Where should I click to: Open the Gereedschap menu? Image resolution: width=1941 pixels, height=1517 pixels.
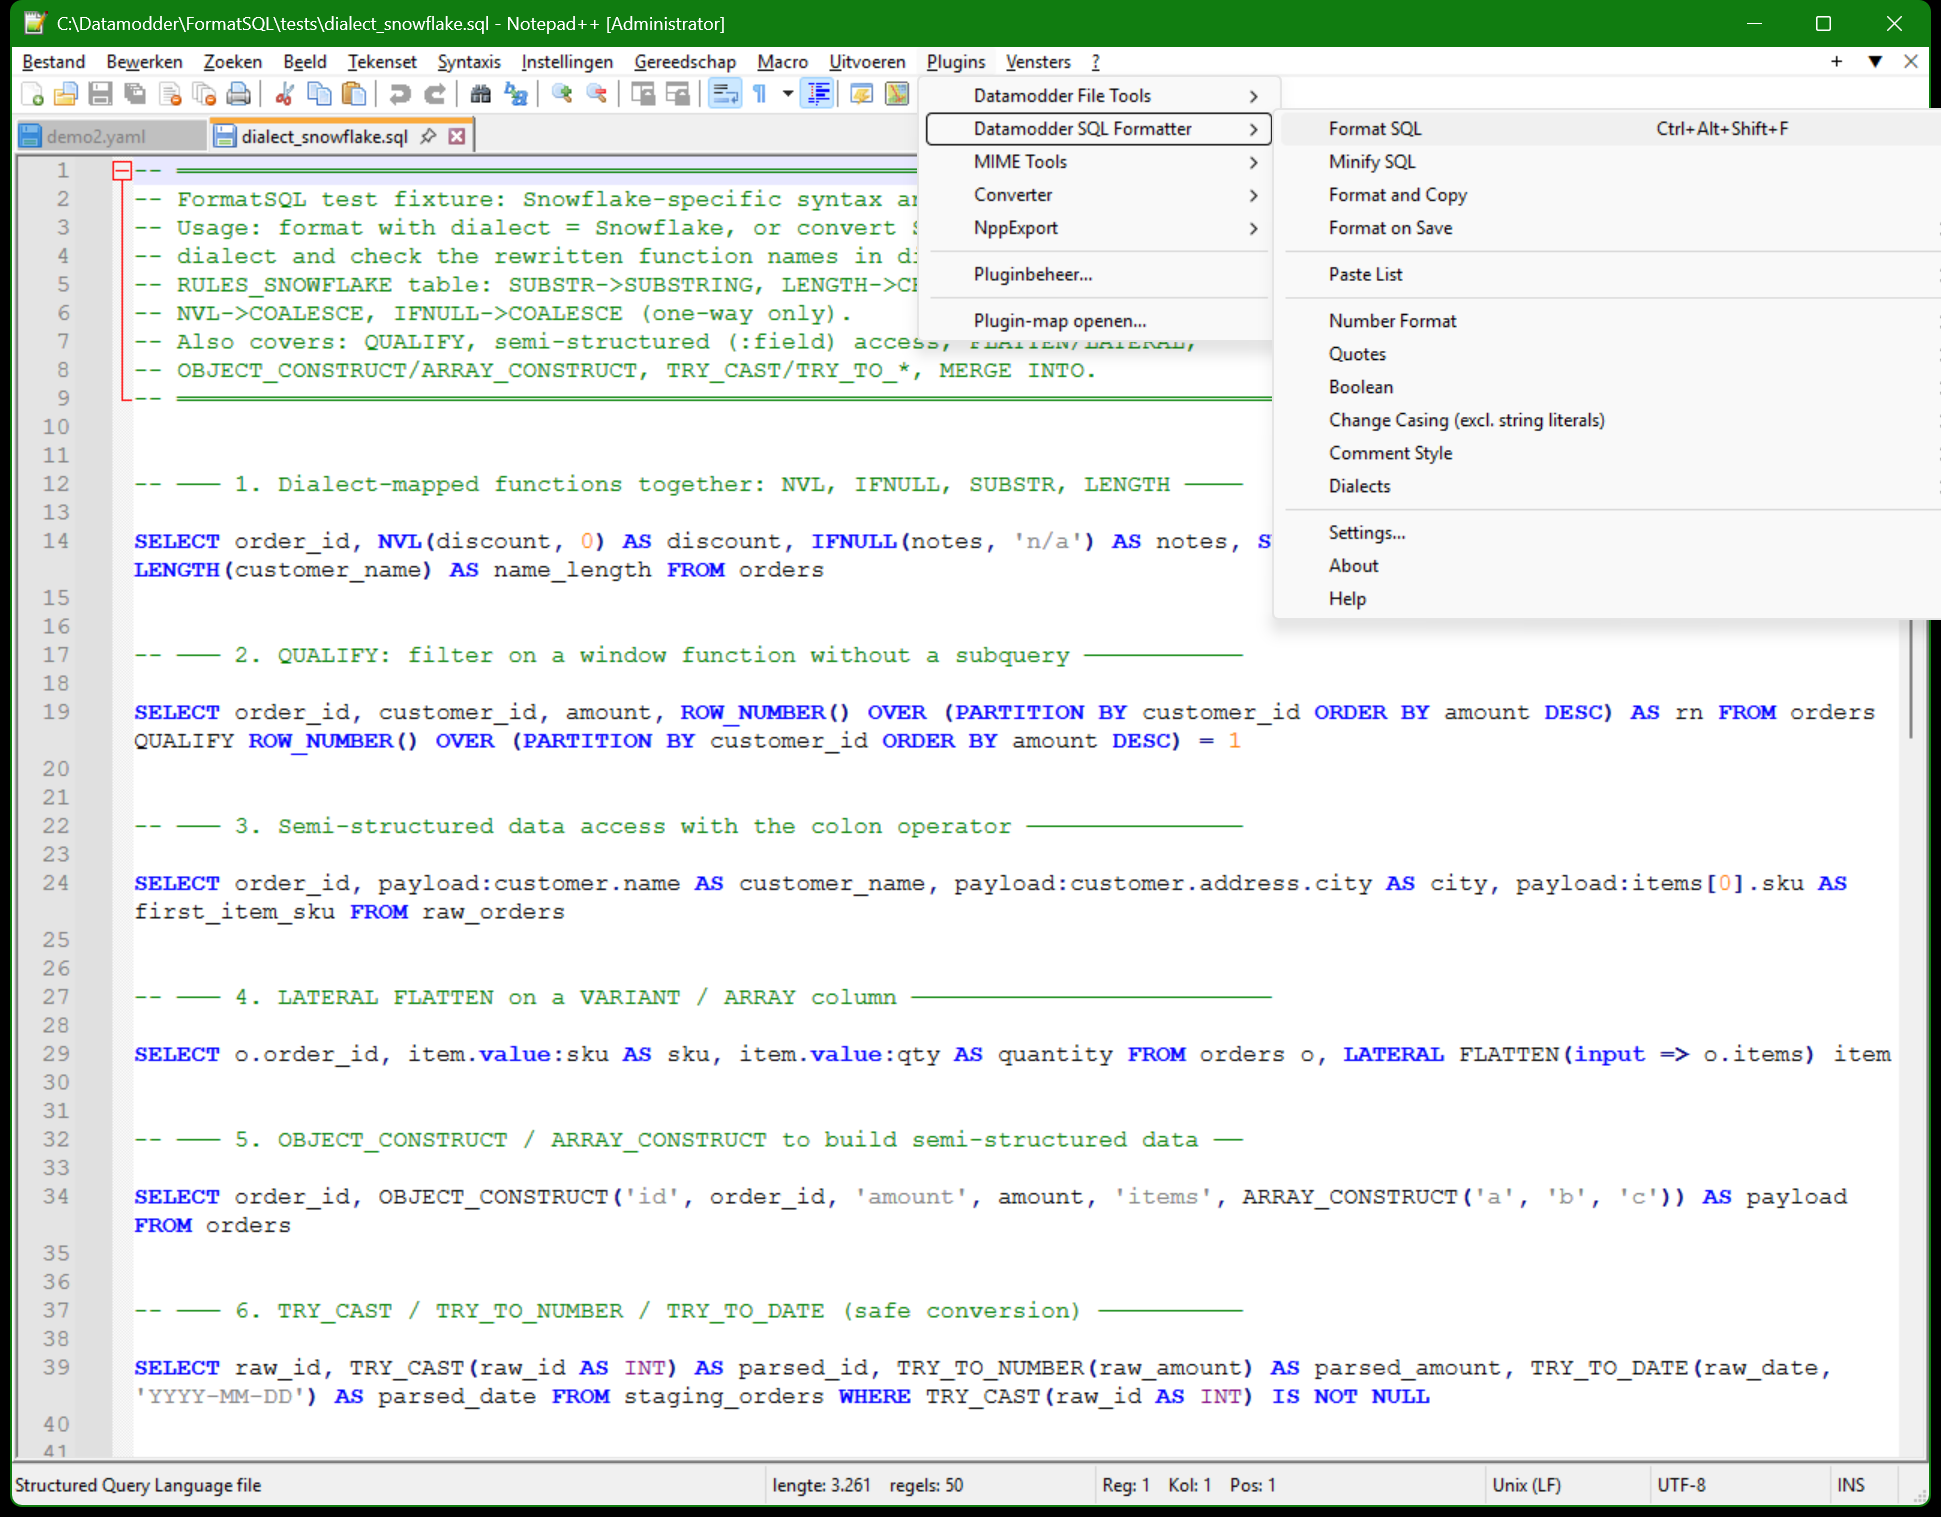coord(685,62)
